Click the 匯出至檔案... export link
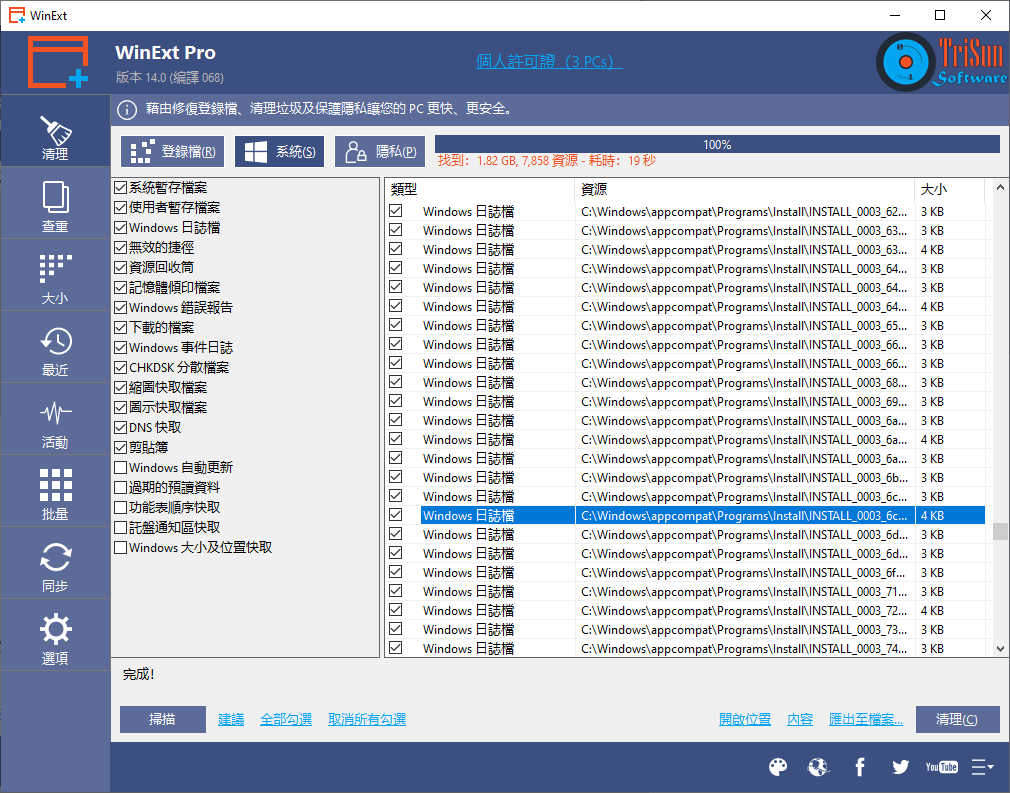1010x793 pixels. [866, 720]
